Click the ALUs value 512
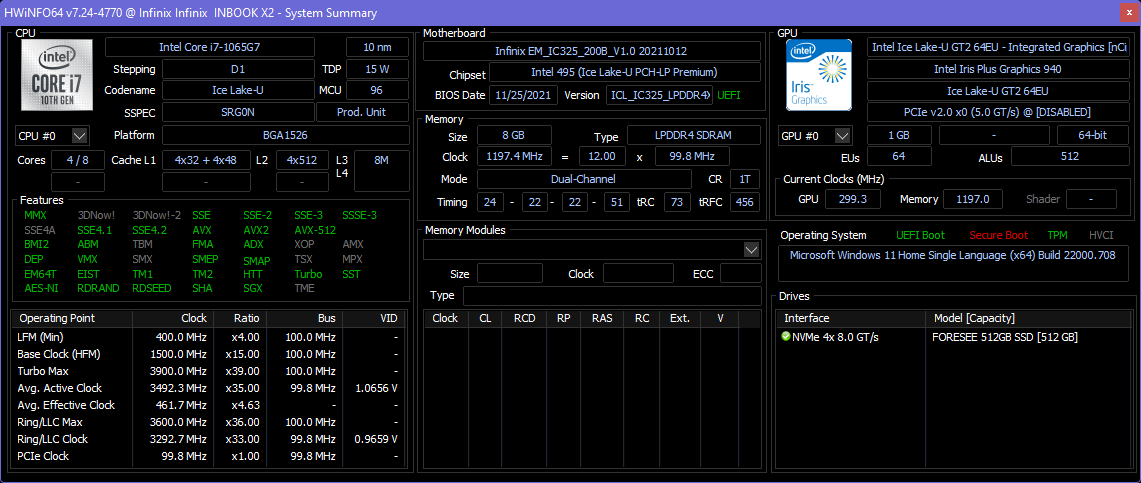The width and height of the screenshot is (1141, 483). pos(1070,156)
